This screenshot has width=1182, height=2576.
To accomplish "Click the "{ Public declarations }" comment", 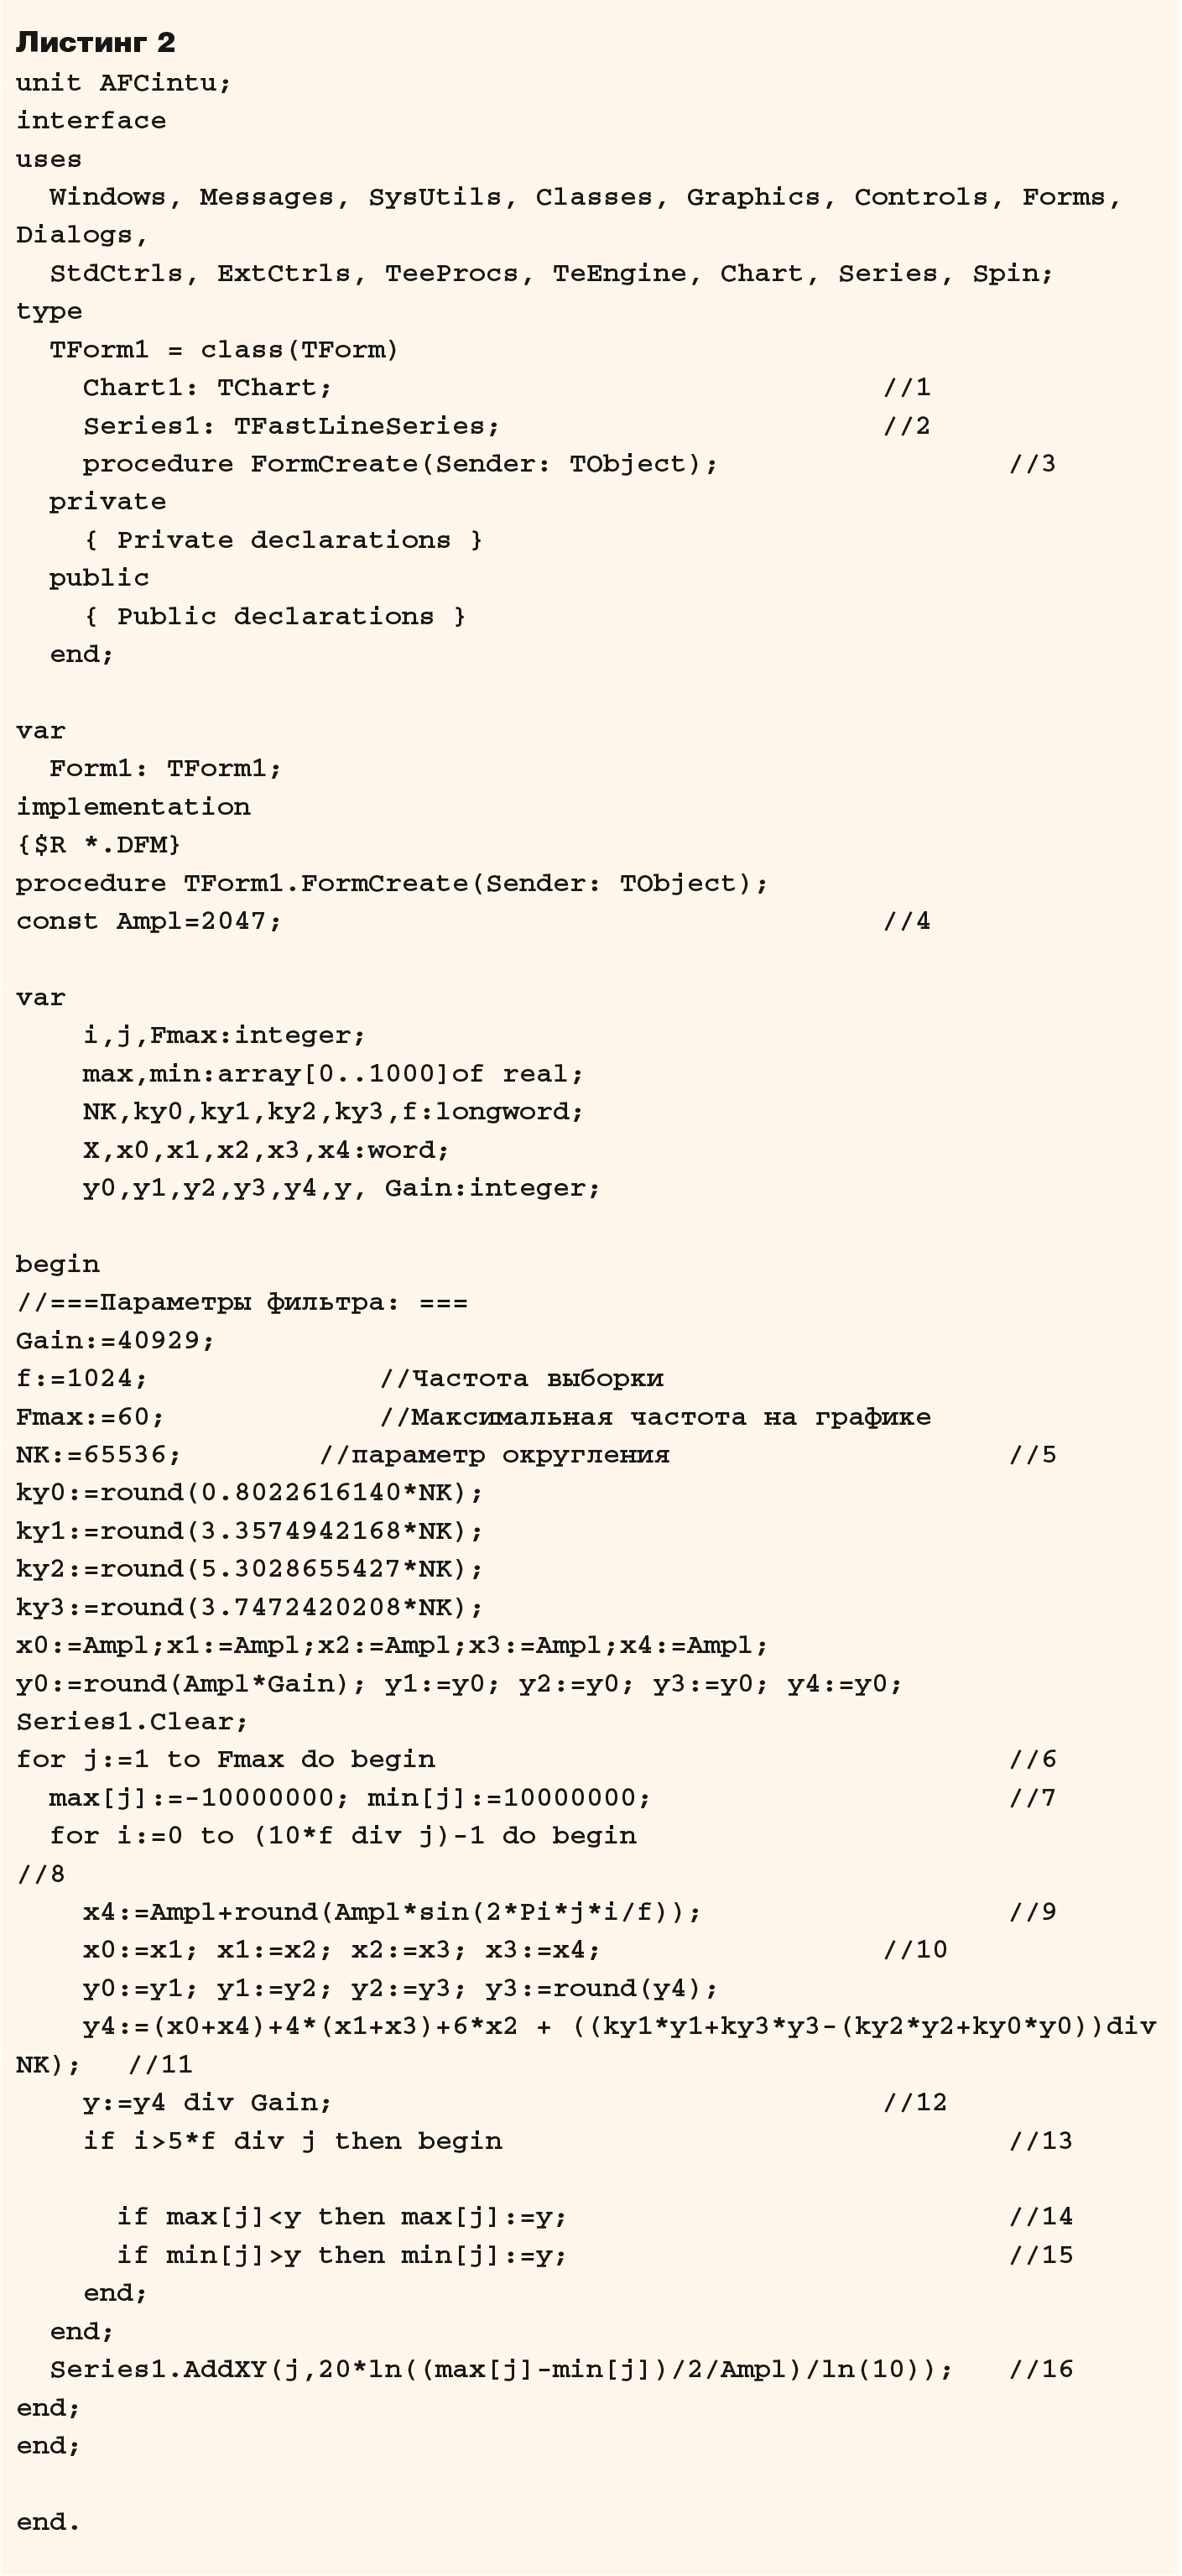I will pyautogui.click(x=275, y=617).
